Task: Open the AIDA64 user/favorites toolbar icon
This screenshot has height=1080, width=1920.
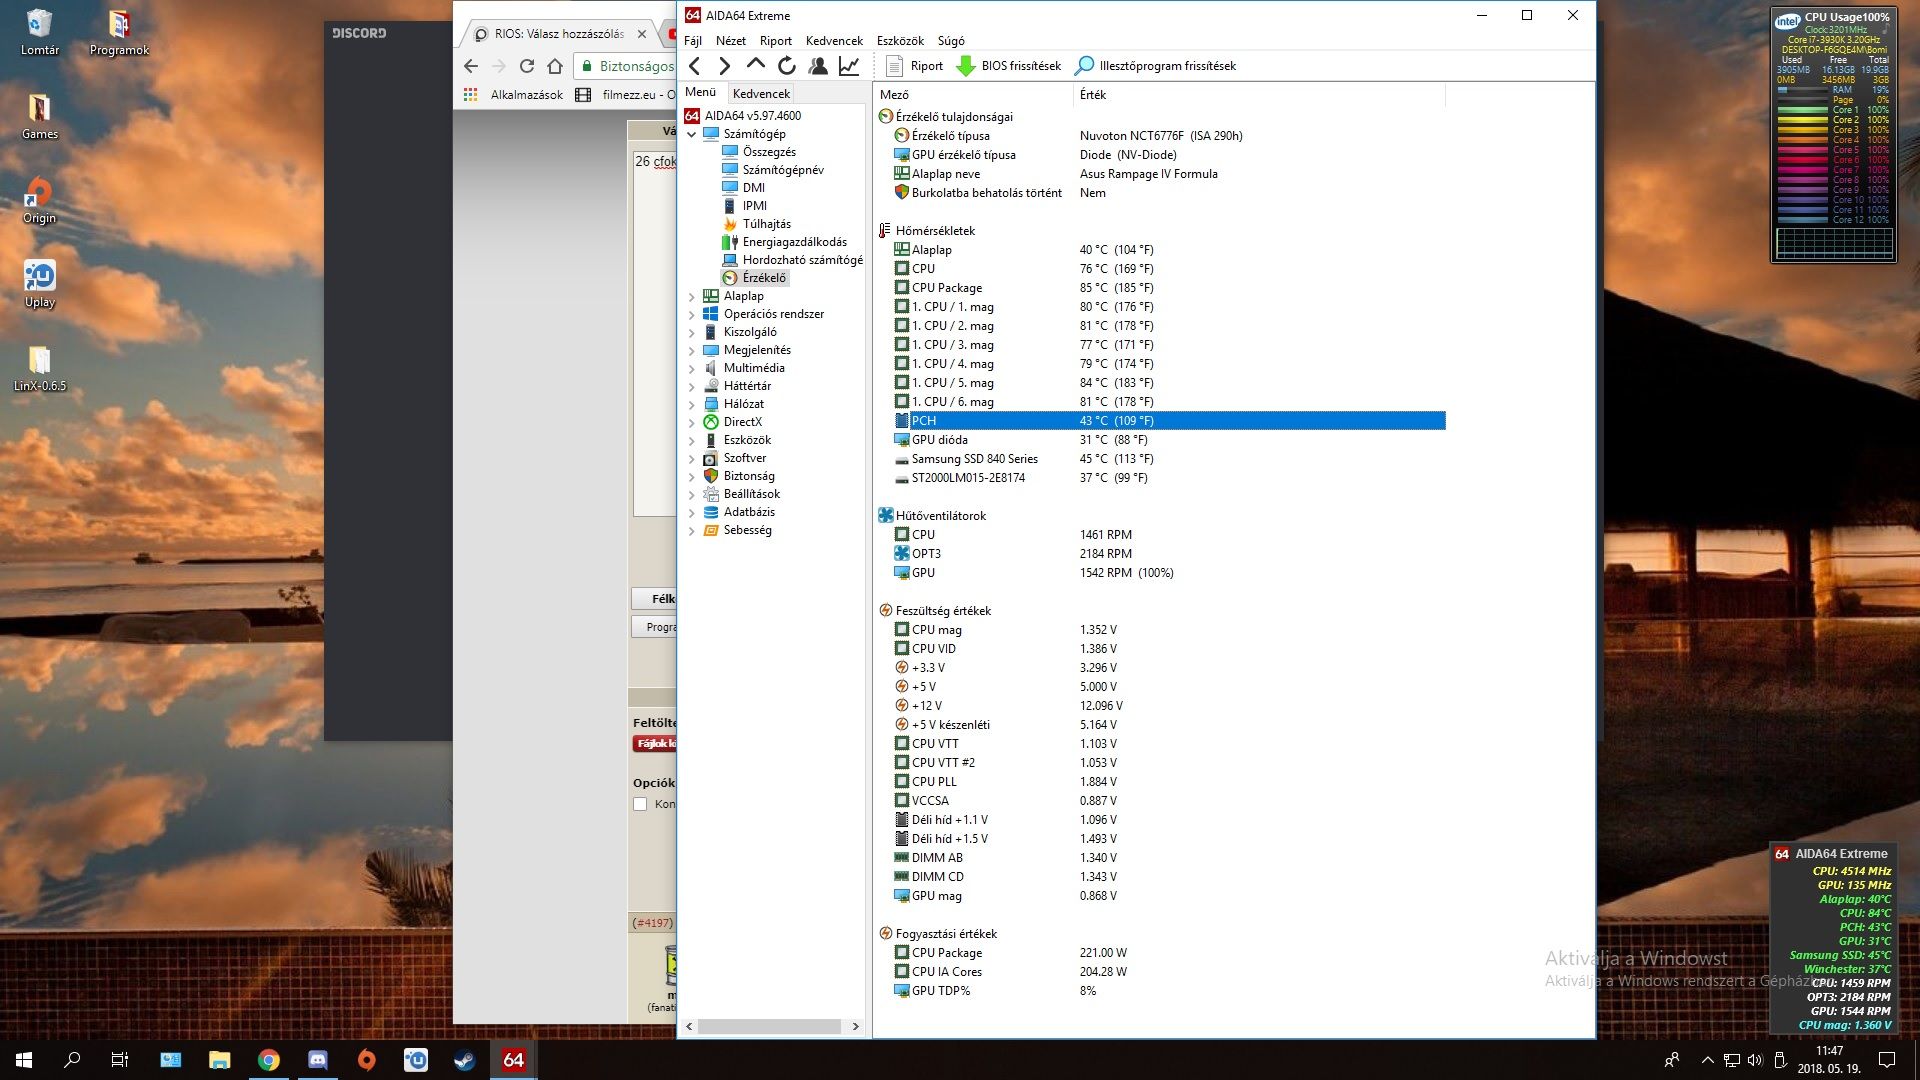Action: click(x=818, y=66)
